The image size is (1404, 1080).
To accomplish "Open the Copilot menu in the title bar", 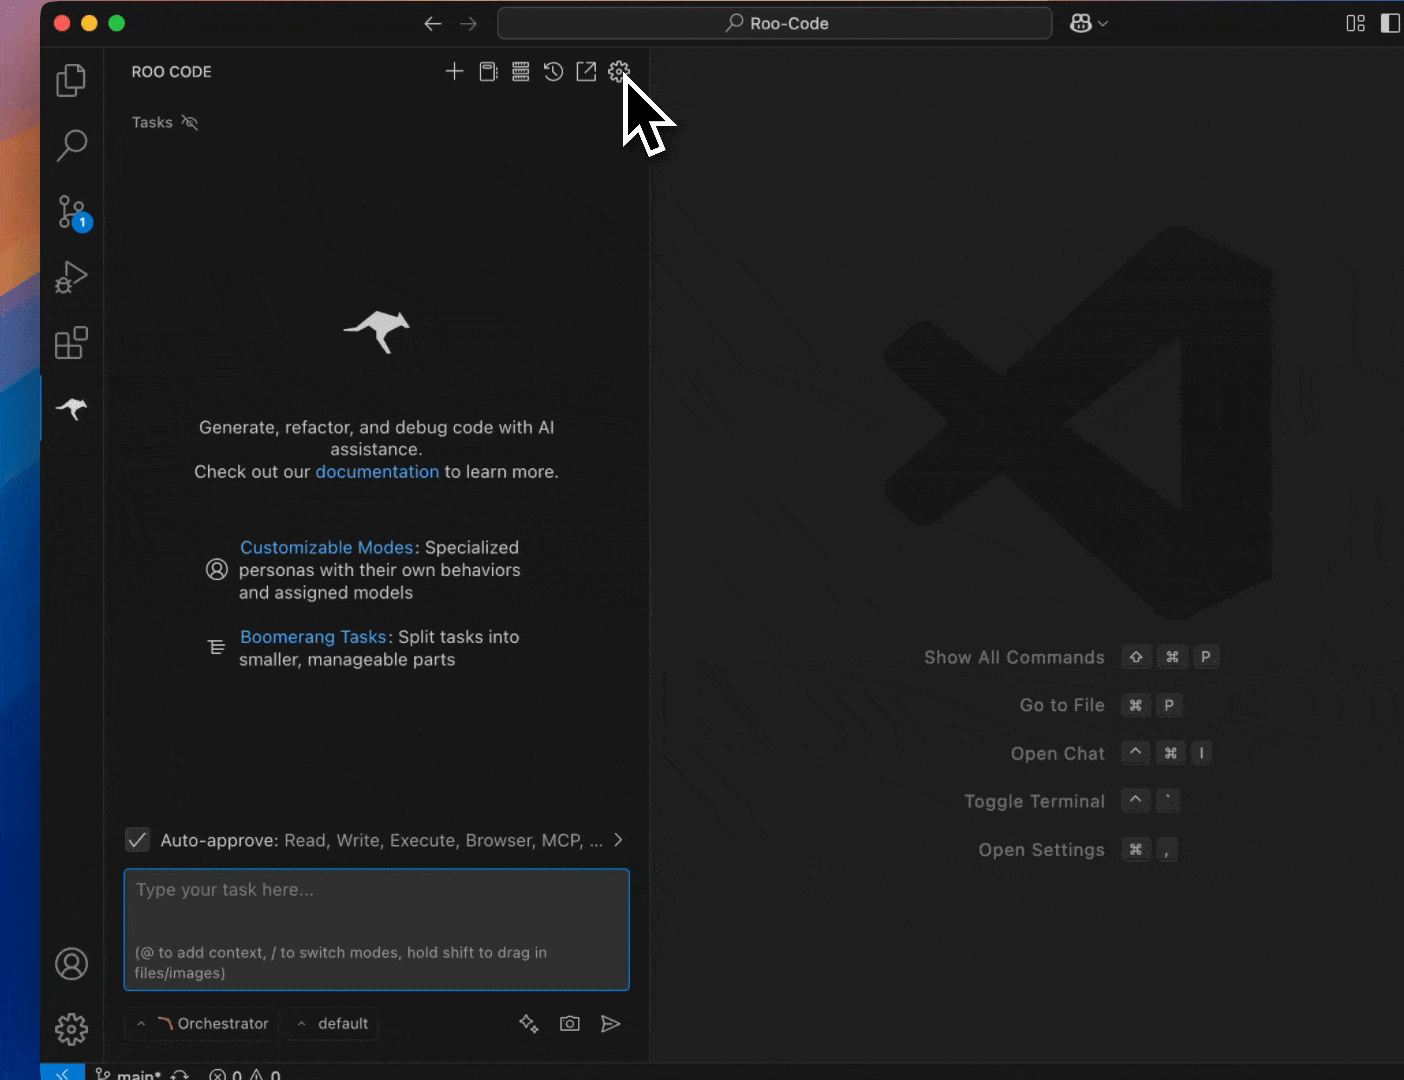I will pos(1088,23).
